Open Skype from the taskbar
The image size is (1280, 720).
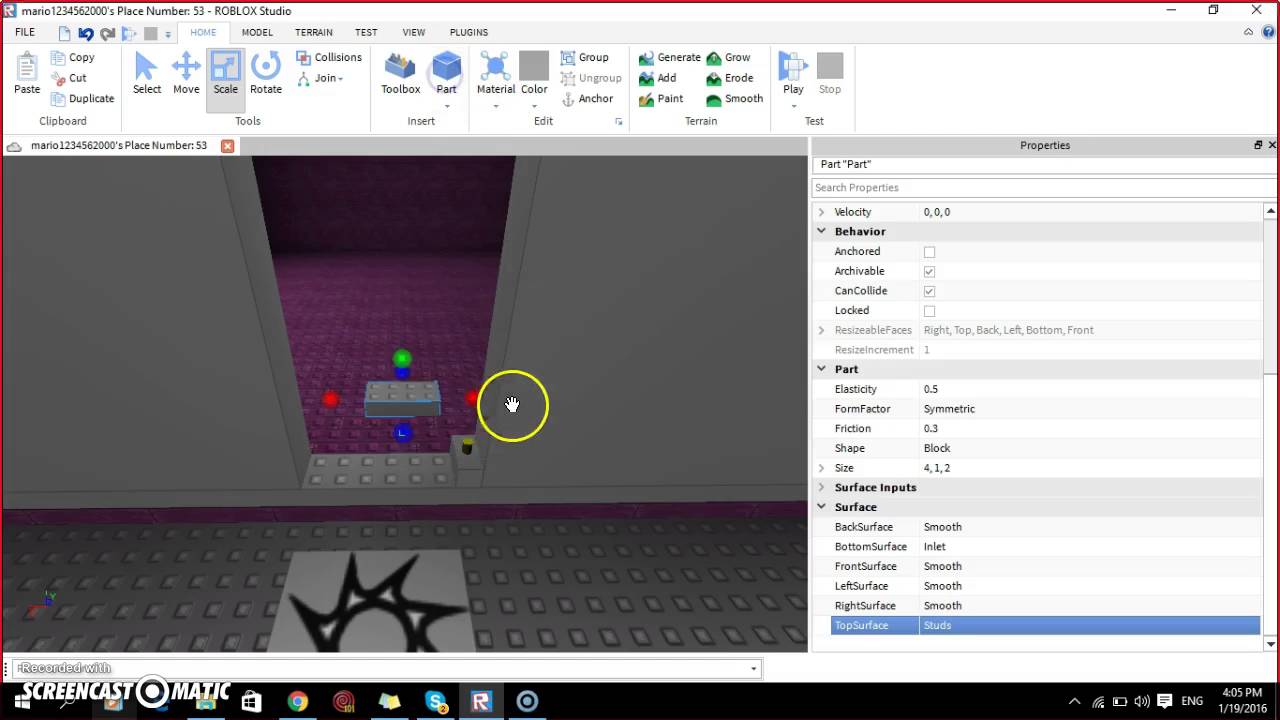coord(436,702)
